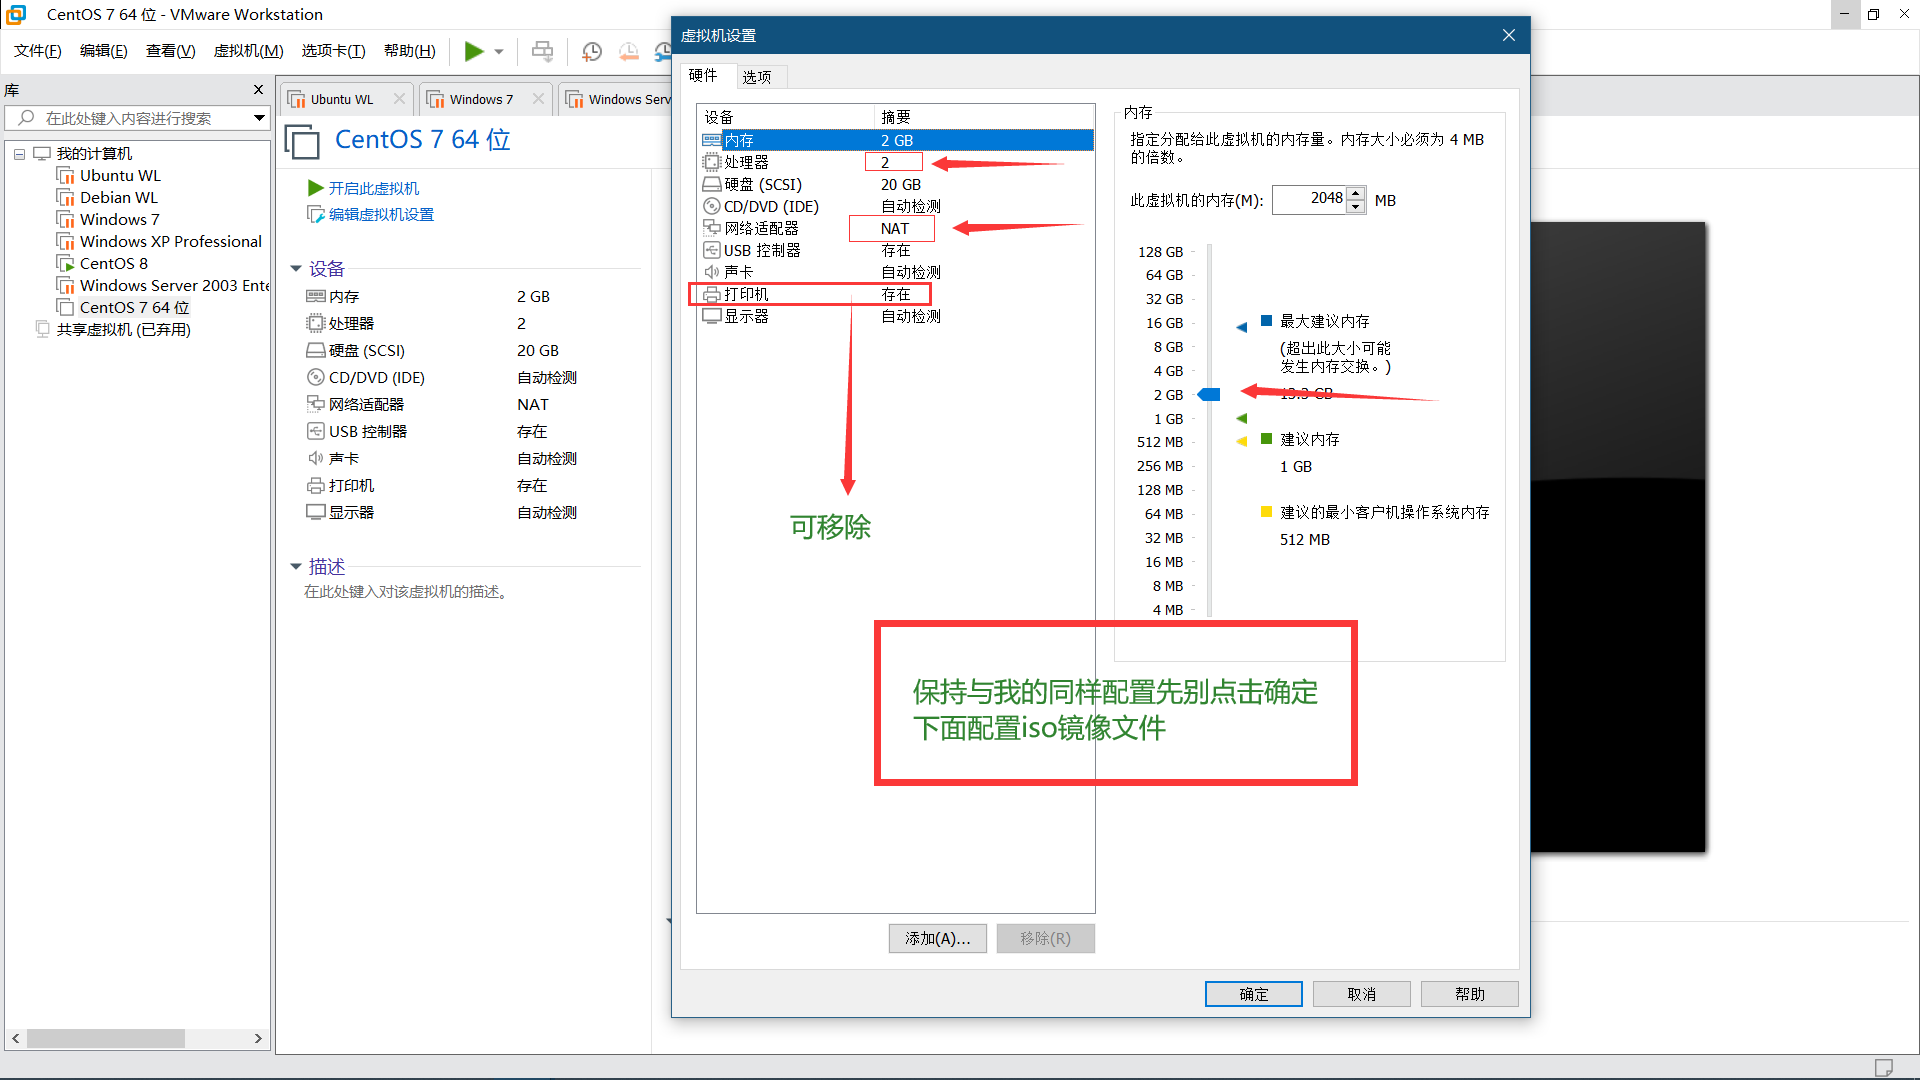Open the power options dropdown arrow
This screenshot has width=1920, height=1080.
coord(499,52)
